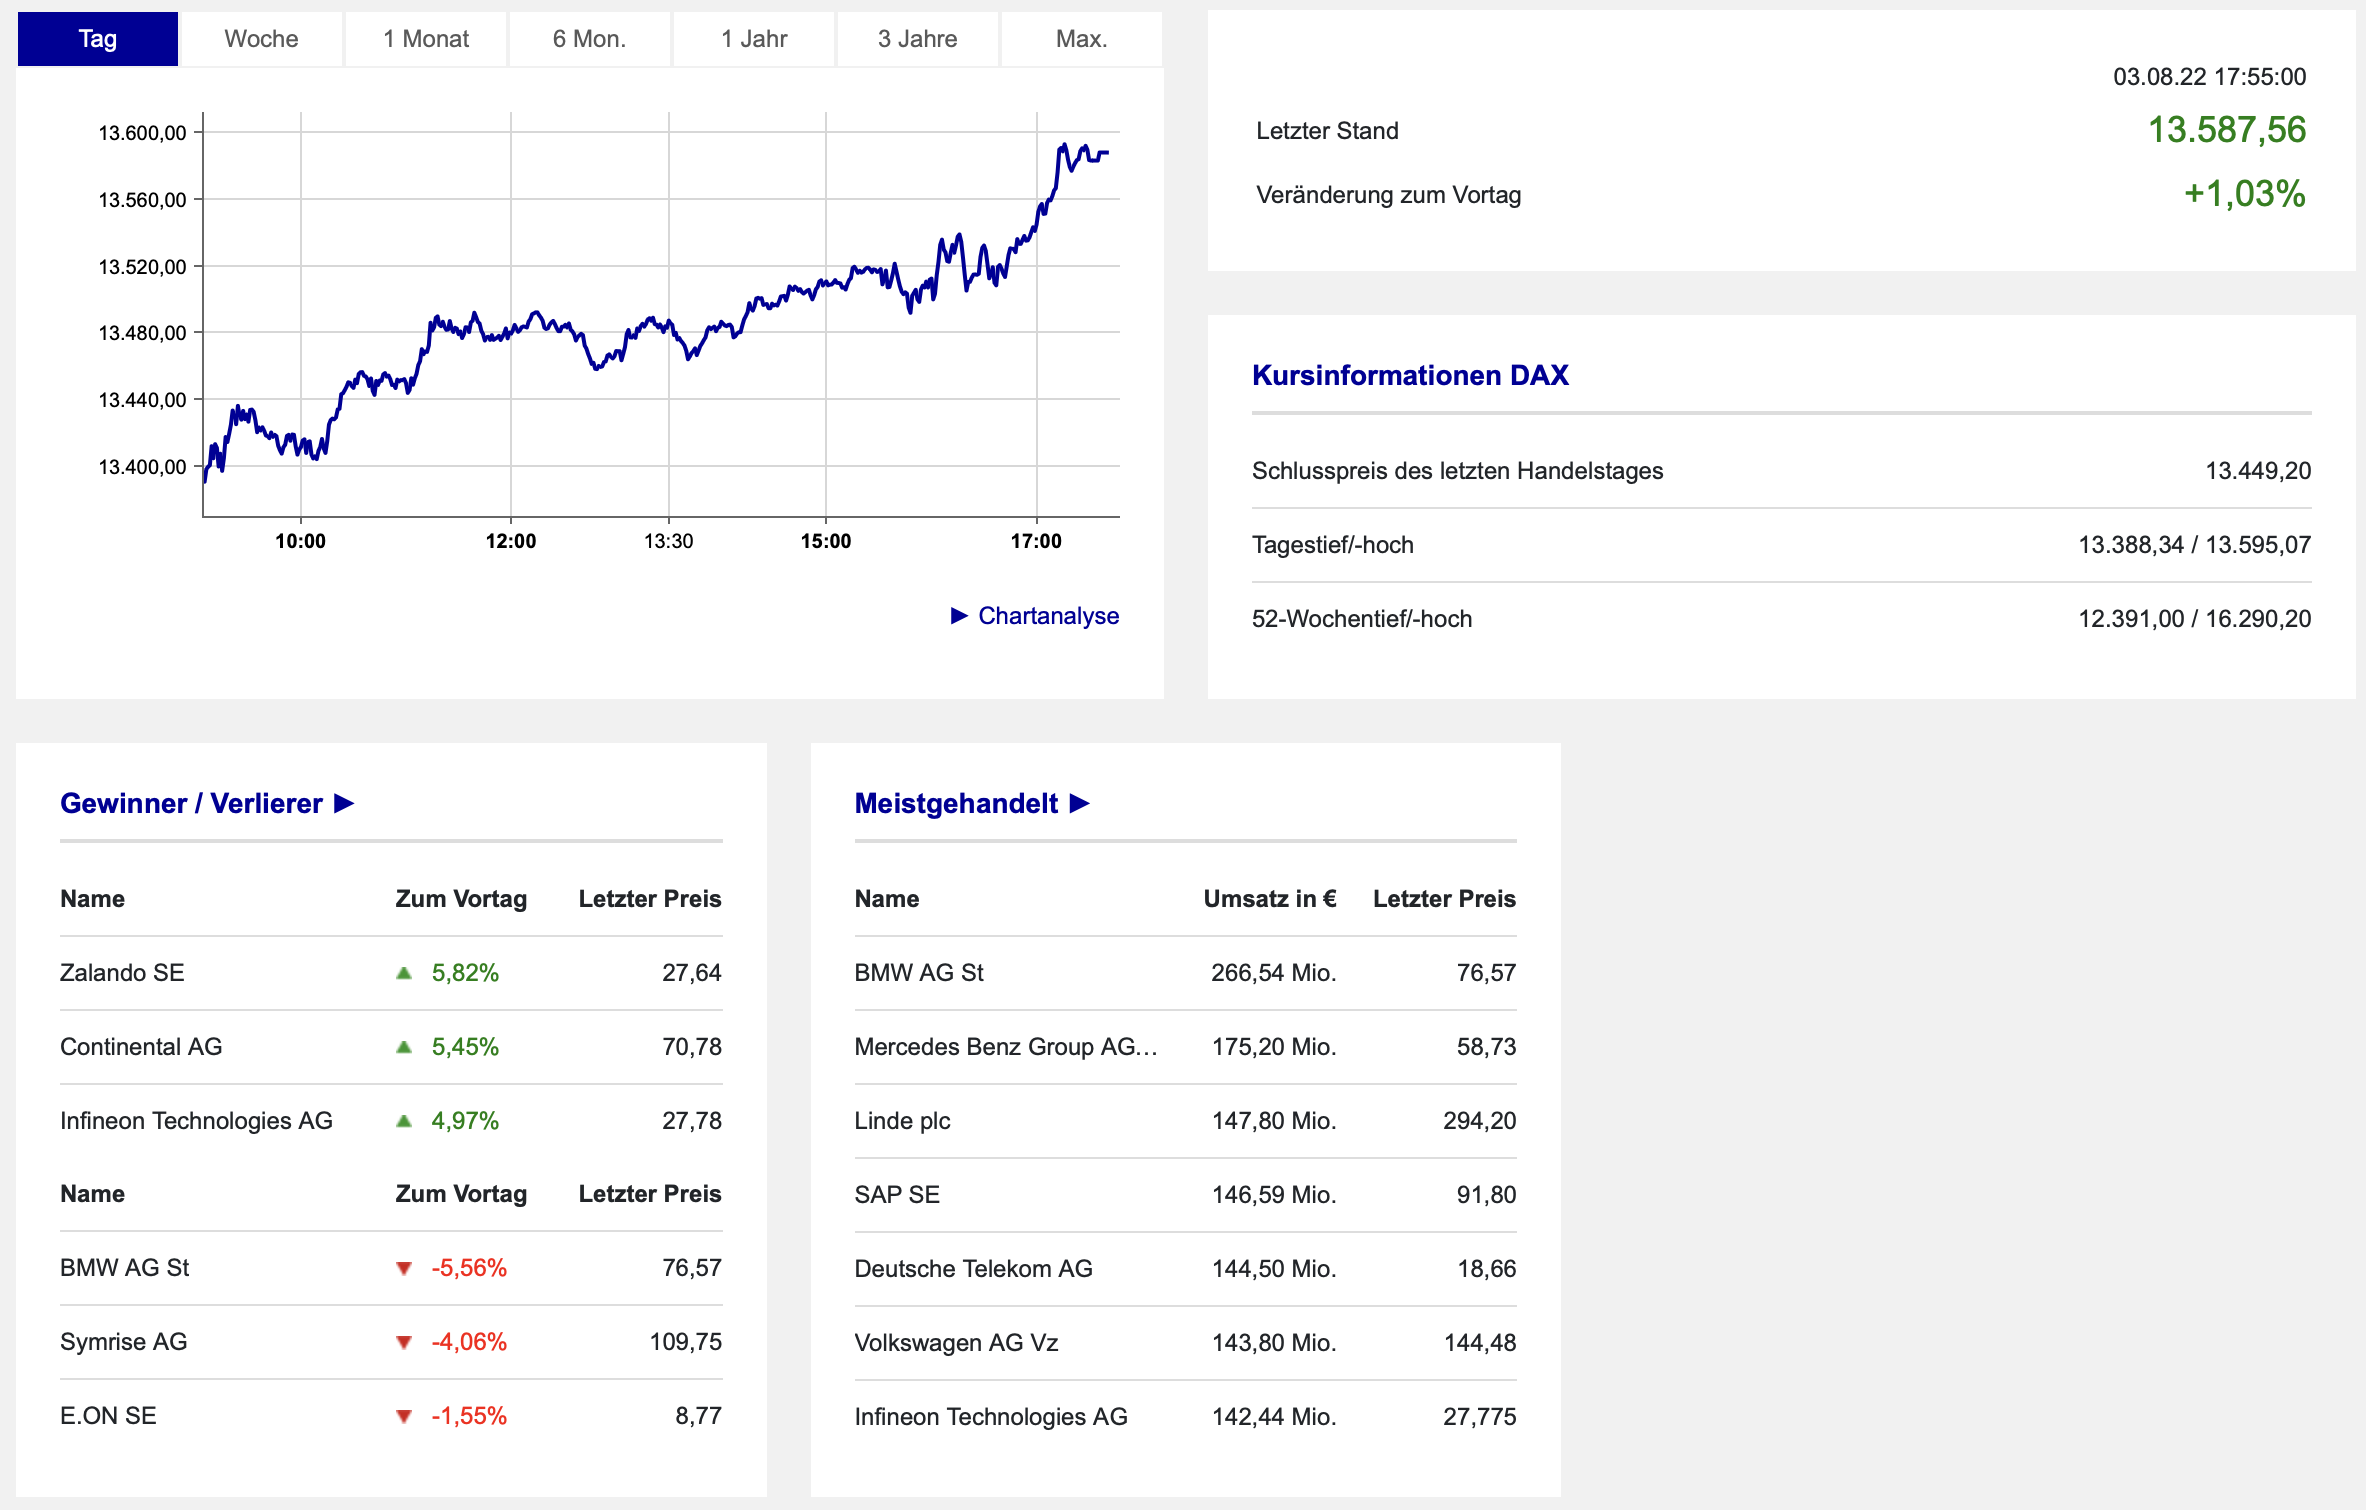Switch chart to 6 Mon. view
Screen dimensions: 2366x1510
(590, 39)
